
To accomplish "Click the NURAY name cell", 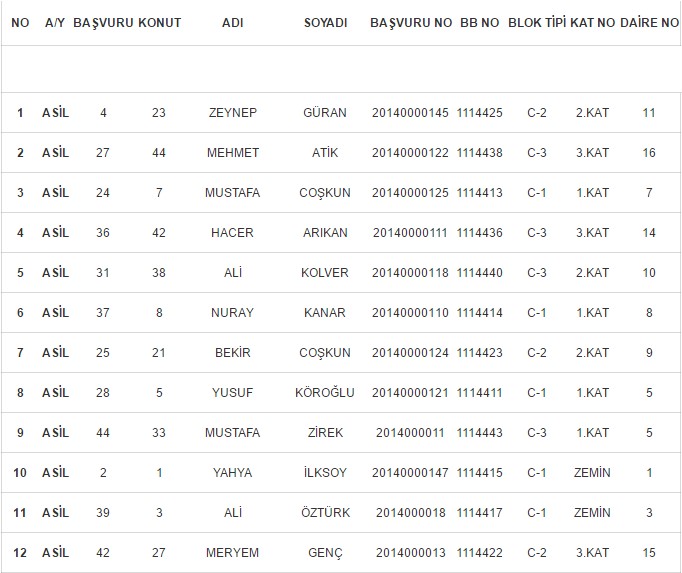I will tap(232, 313).
